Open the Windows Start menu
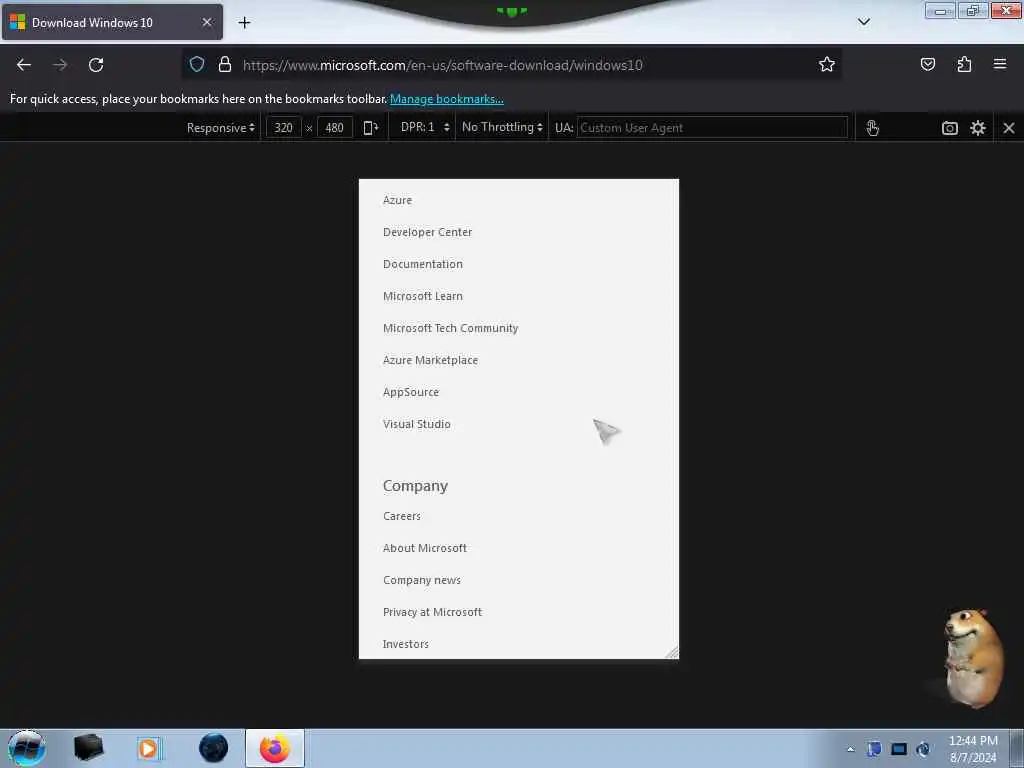Screen dimensions: 1024x768 point(27,748)
